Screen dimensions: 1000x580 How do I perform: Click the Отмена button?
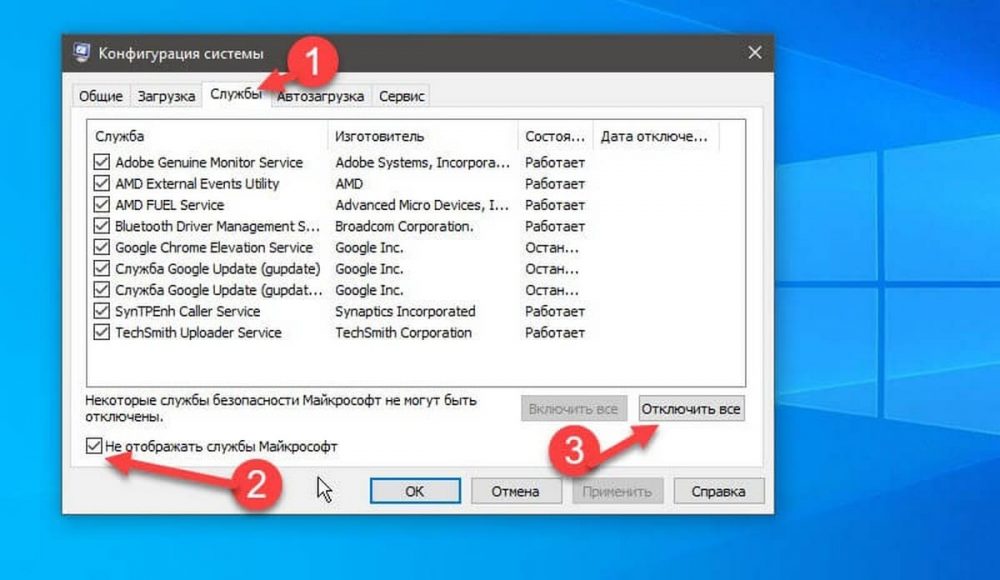pos(515,491)
